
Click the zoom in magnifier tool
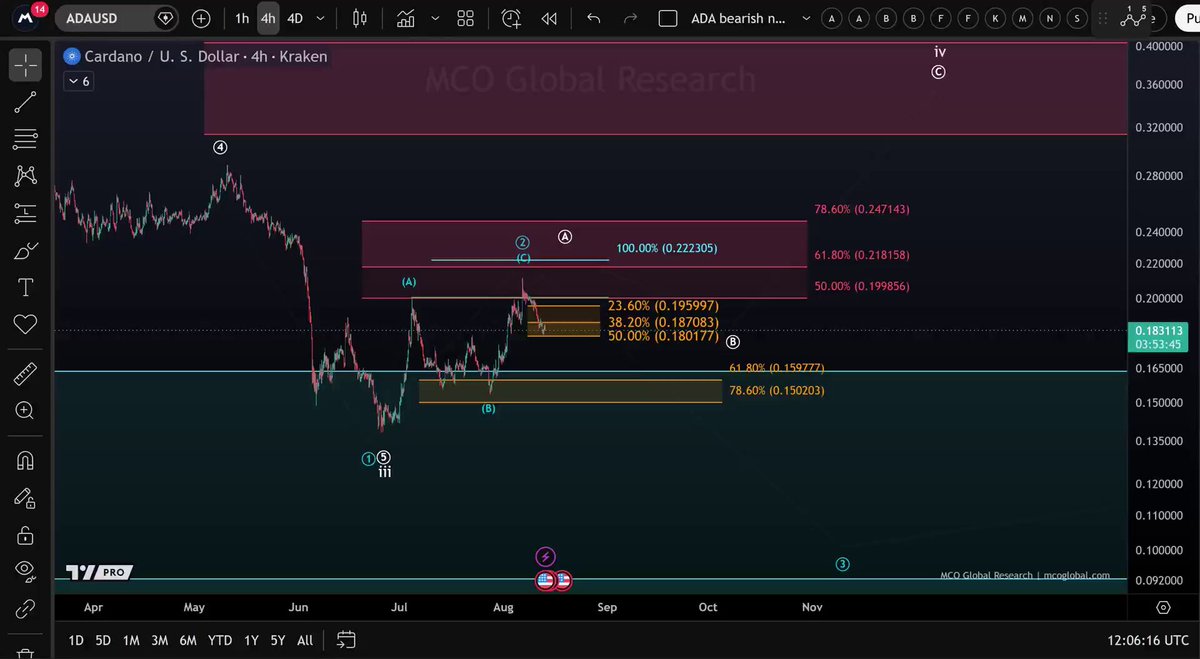[x=25, y=411]
